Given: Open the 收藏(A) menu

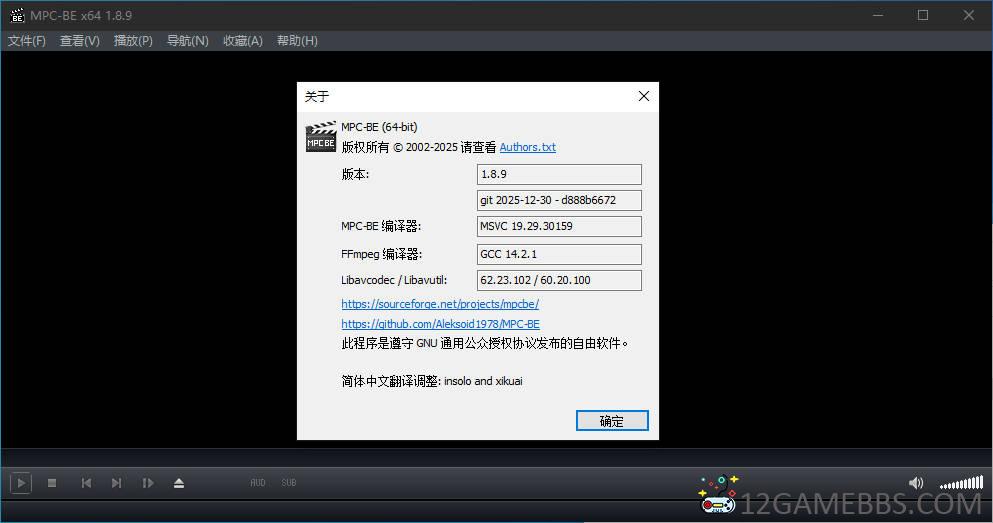Looking at the screenshot, I should (x=243, y=41).
